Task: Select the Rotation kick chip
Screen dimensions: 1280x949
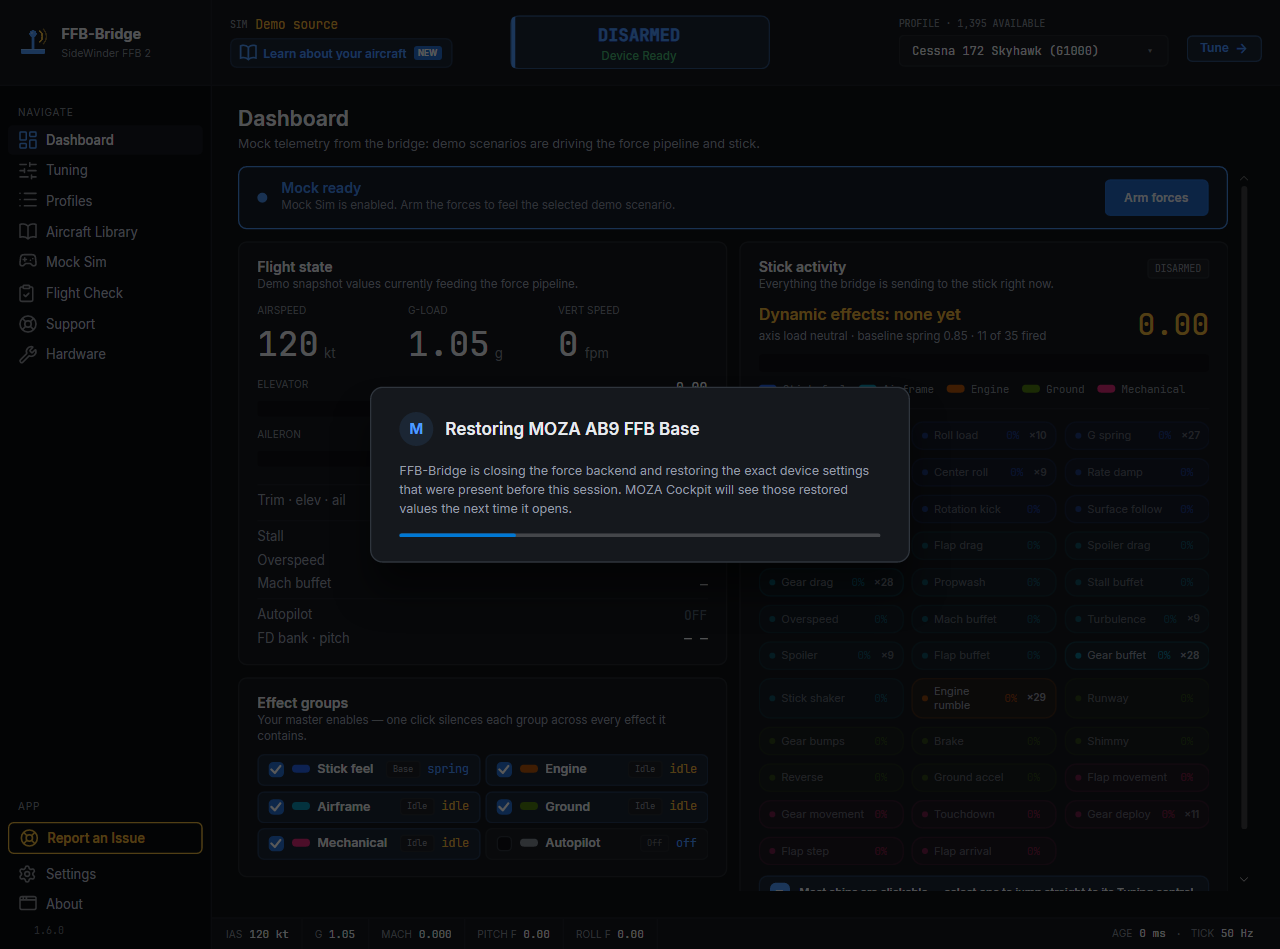Action: 984,509
